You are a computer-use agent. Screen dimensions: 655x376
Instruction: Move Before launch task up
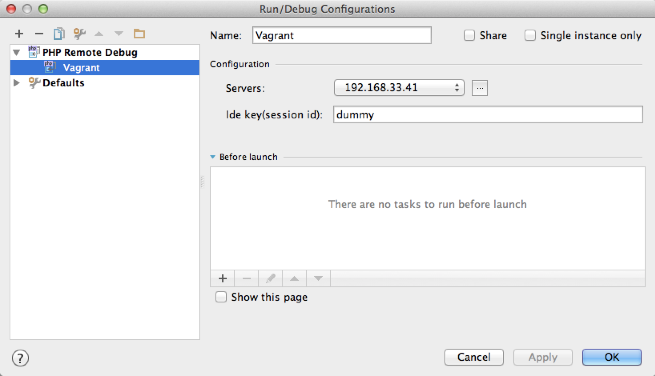294,278
